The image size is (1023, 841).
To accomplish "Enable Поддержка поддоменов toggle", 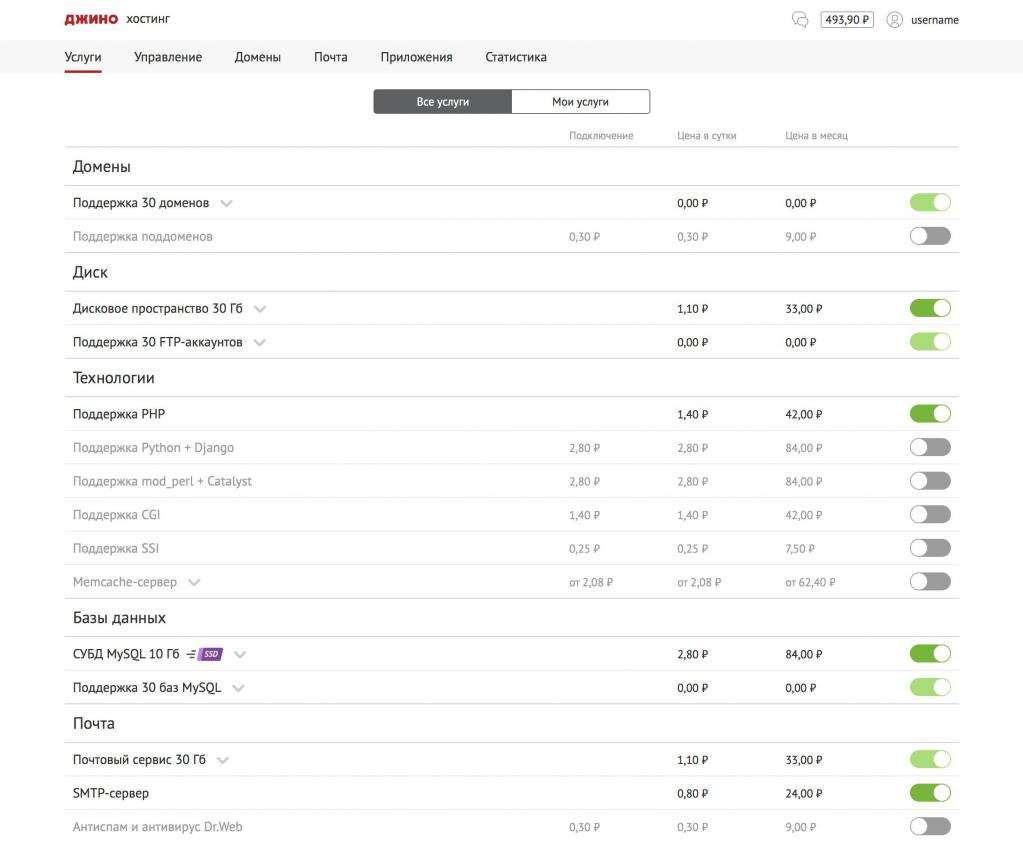I will click(x=929, y=236).
